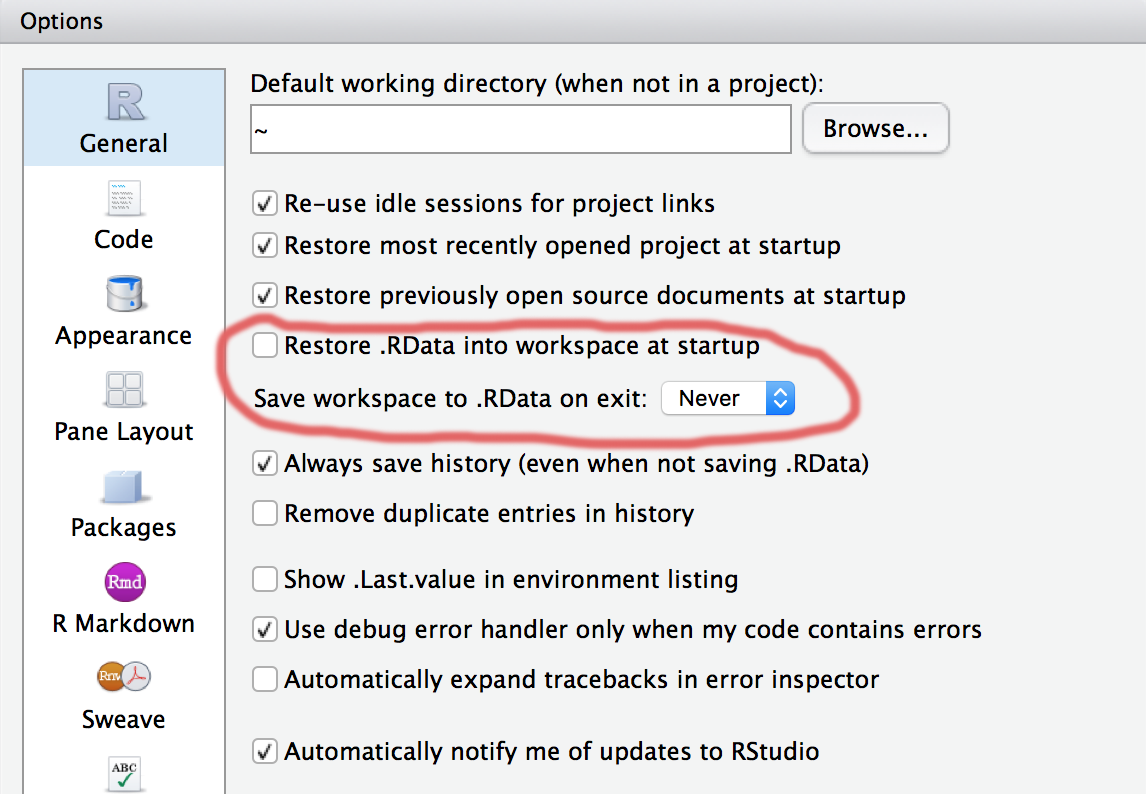Screen dimensions: 1146x794
Task: Uncheck Always save history option
Action: (265, 464)
